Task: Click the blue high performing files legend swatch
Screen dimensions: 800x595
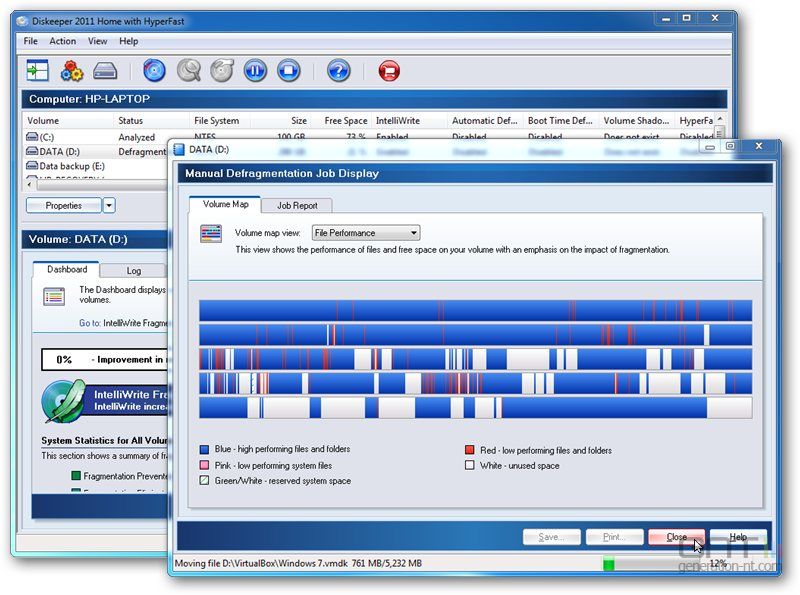Action: pos(204,449)
